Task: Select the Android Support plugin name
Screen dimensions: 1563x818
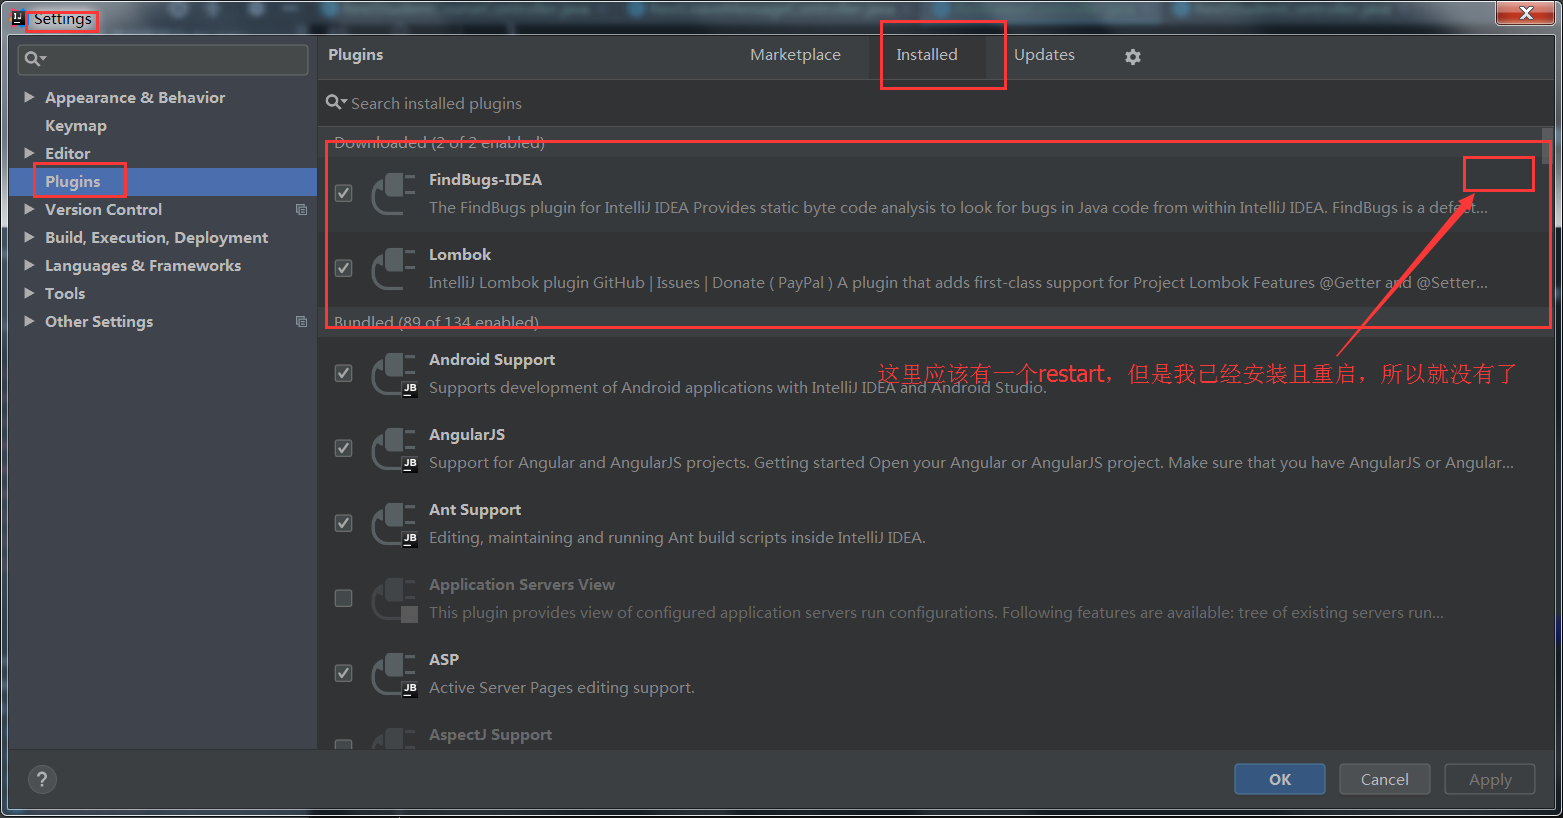Action: coord(492,360)
